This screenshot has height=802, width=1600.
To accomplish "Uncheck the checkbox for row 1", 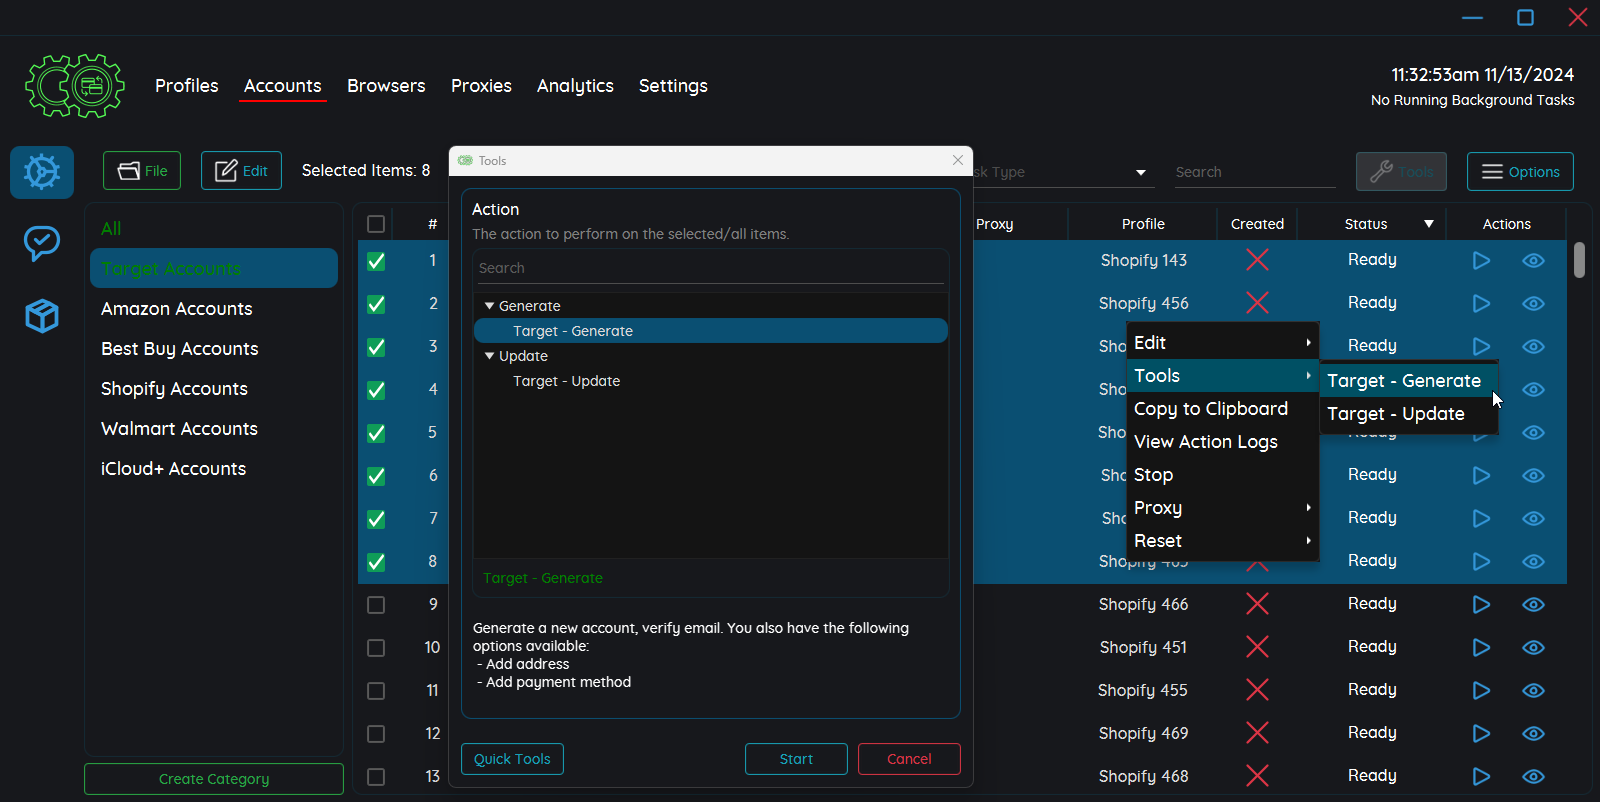I will 376,261.
